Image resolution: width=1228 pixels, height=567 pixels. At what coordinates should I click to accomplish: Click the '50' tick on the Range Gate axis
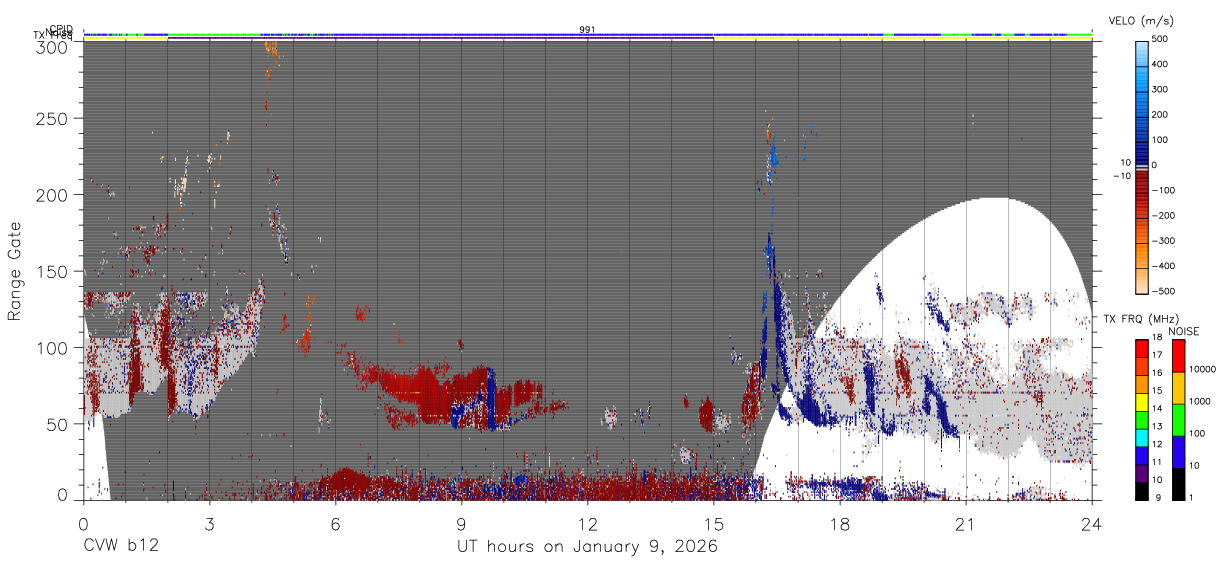point(58,424)
